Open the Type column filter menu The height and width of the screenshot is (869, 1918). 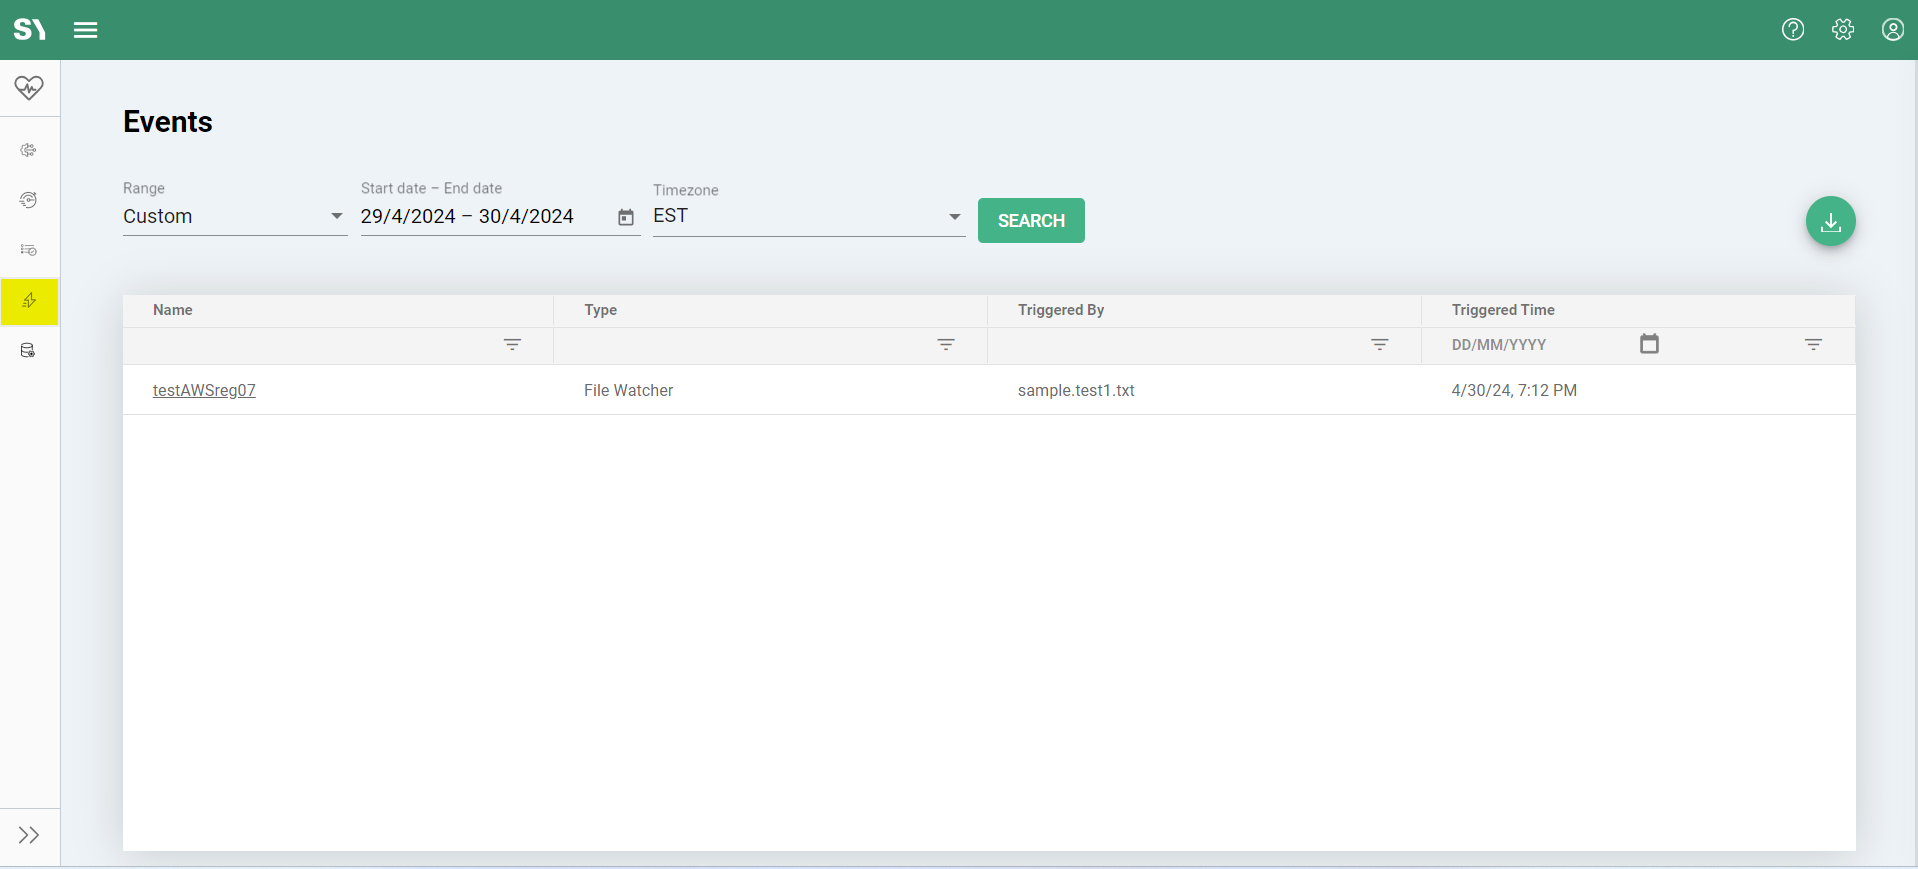pos(946,345)
